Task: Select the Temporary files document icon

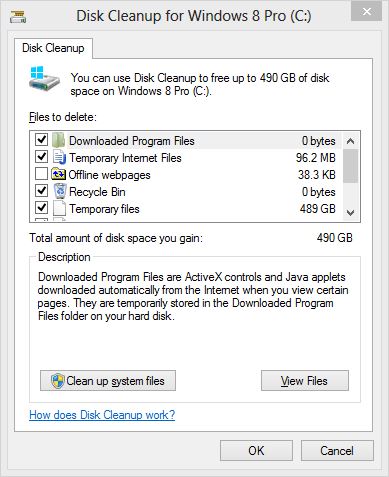Action: pos(59,208)
